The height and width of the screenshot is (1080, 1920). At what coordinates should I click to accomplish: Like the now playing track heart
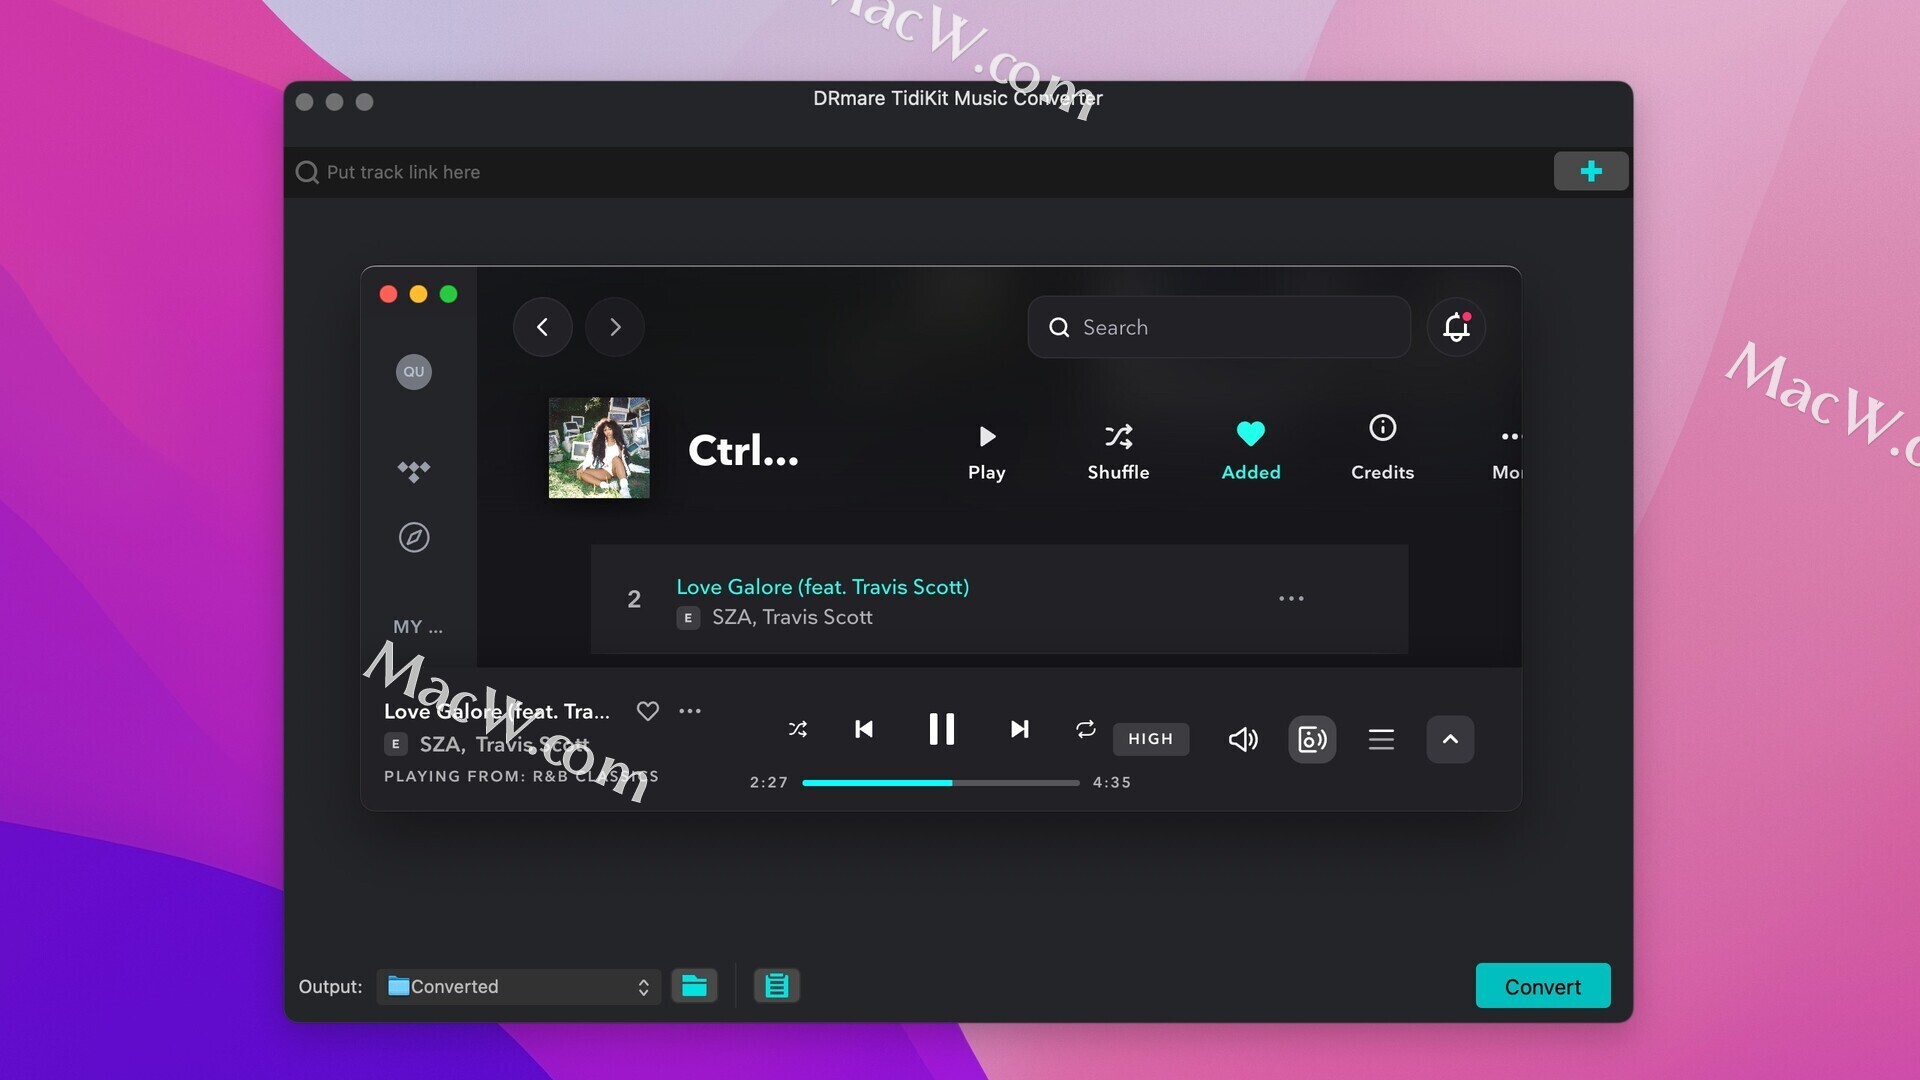pyautogui.click(x=648, y=711)
